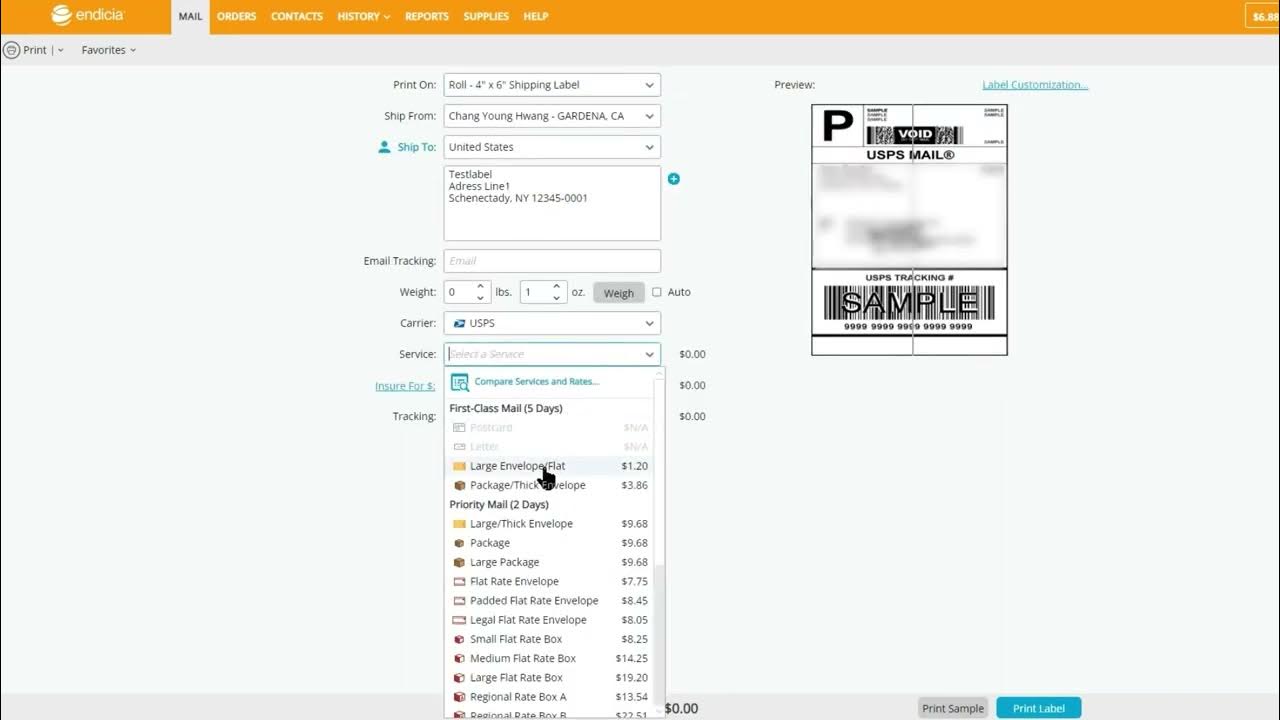Click the Ship To link label

pyautogui.click(x=417, y=147)
